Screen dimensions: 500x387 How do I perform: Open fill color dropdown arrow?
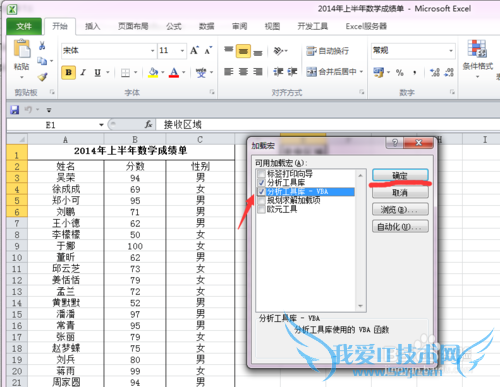pyautogui.click(x=163, y=72)
